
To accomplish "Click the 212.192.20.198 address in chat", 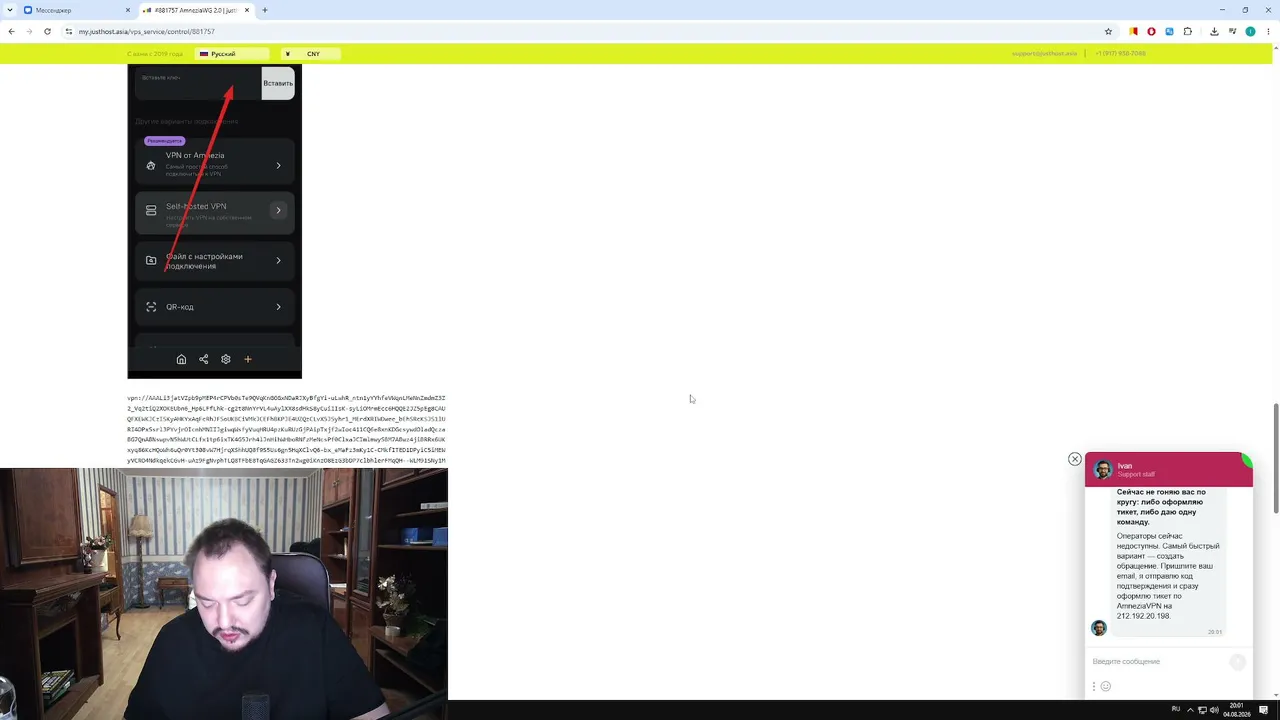I will click(x=1143, y=616).
